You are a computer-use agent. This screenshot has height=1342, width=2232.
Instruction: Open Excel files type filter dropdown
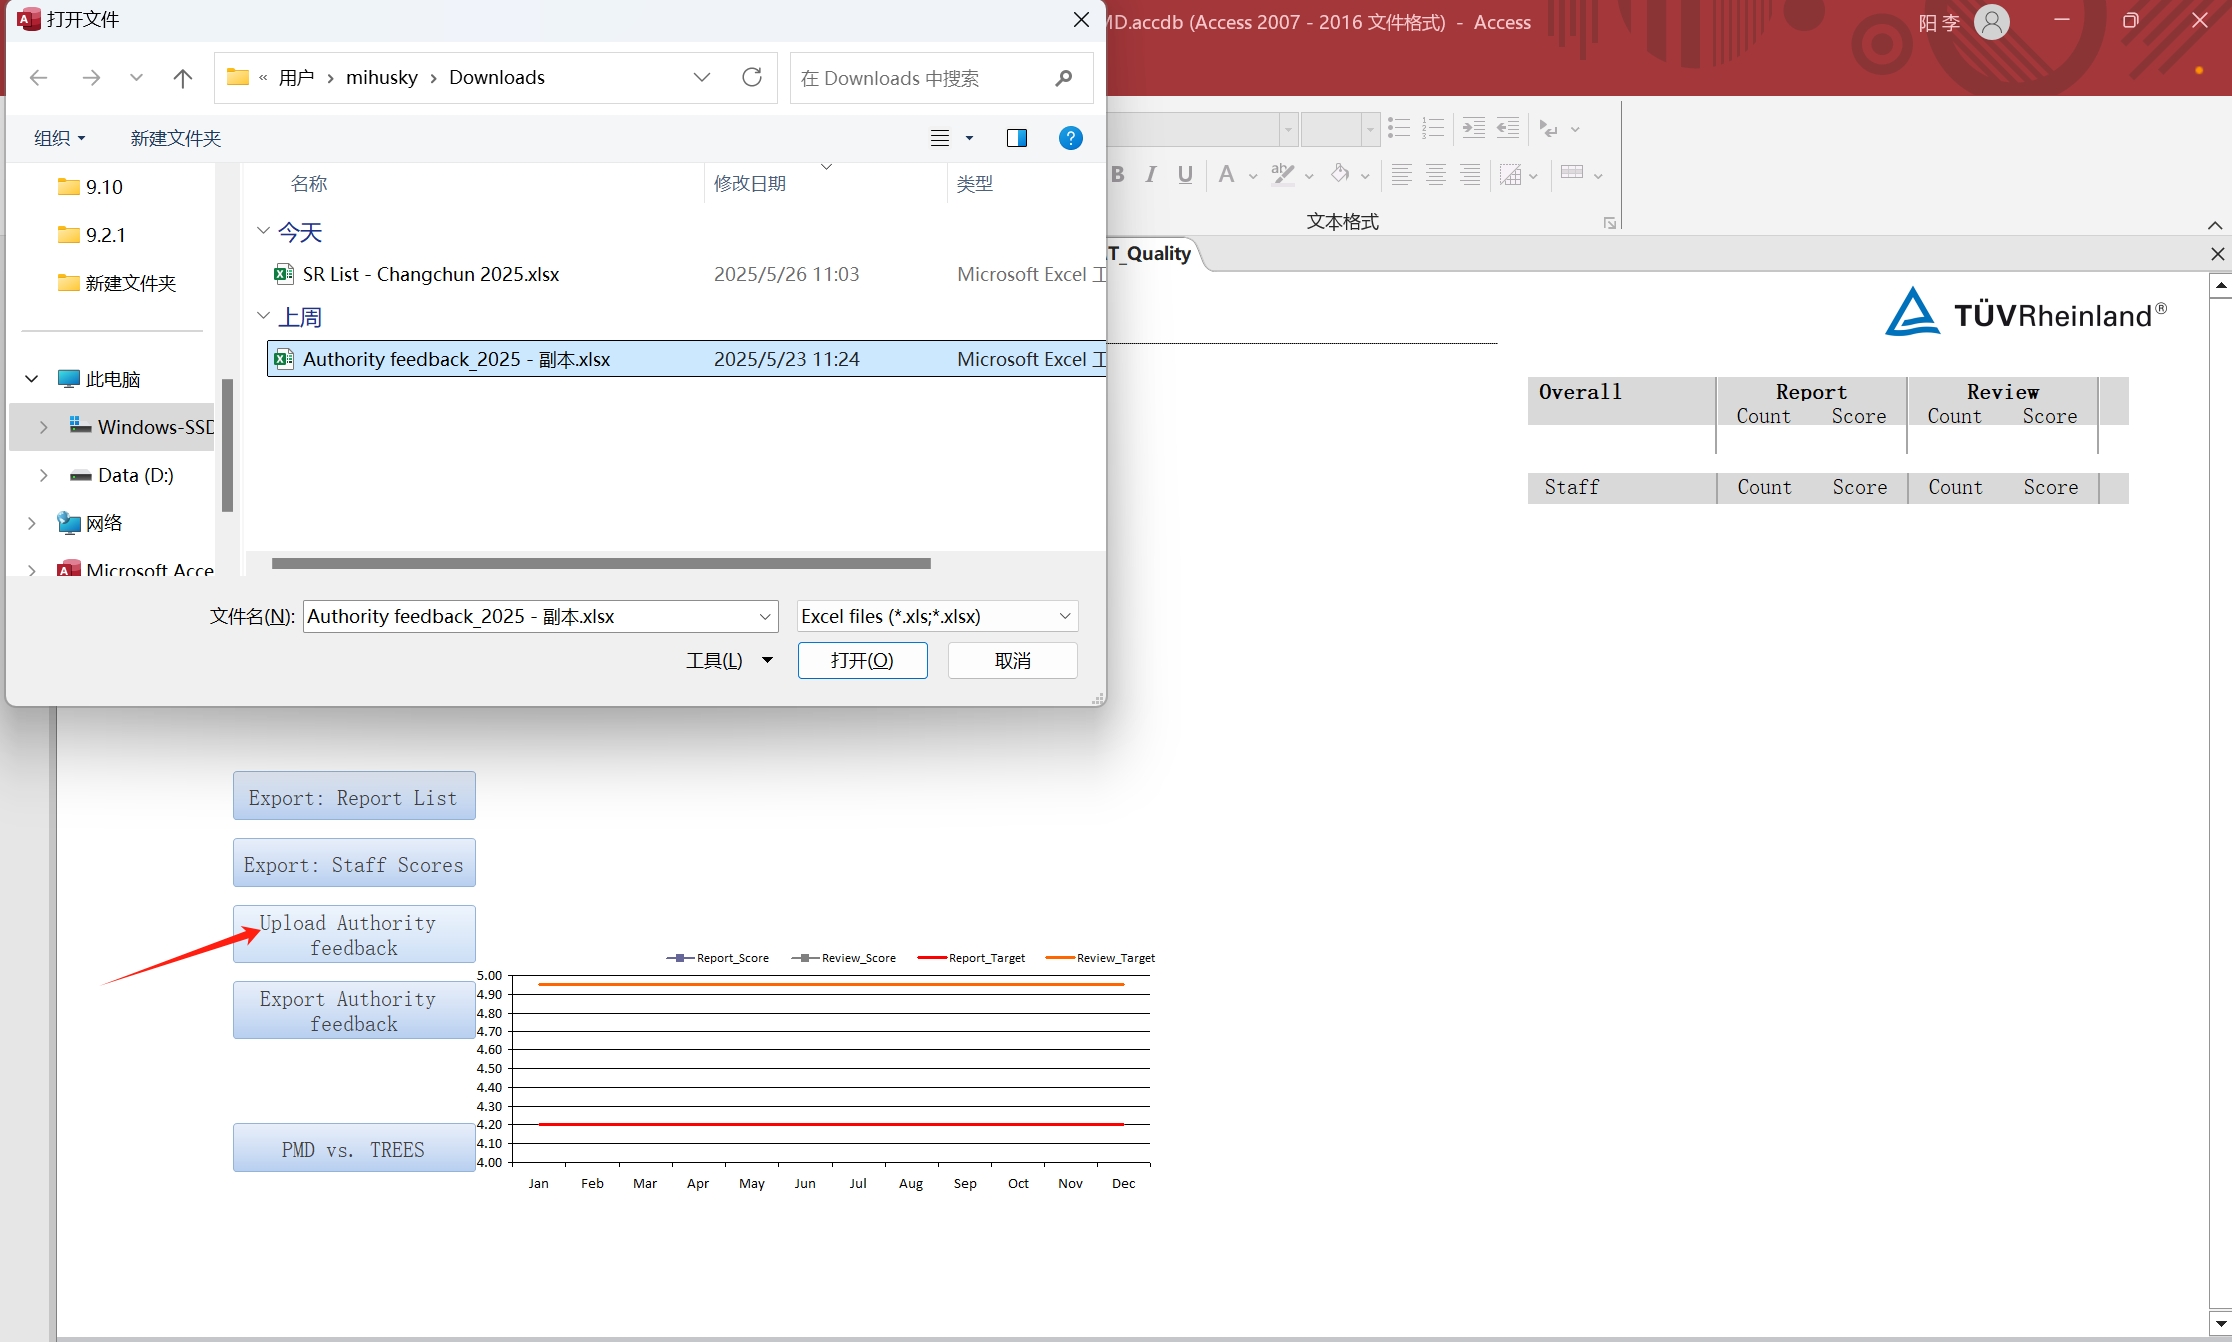(x=1065, y=616)
